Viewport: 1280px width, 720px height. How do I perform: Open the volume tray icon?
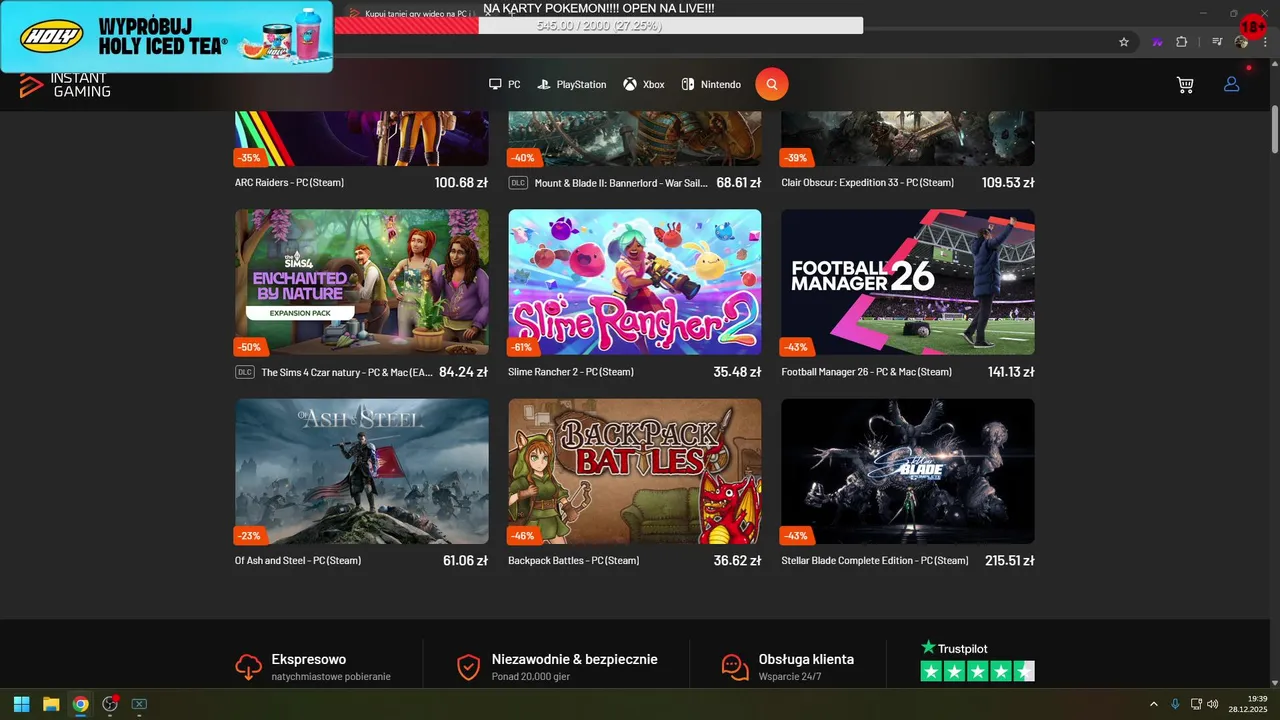(1213, 704)
